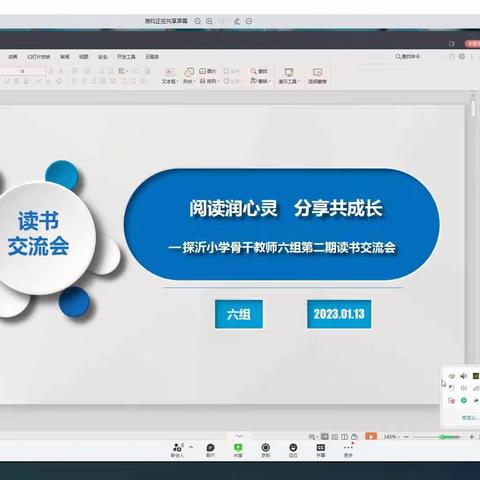Switch to normal view in the status bar

click(x=325, y=436)
